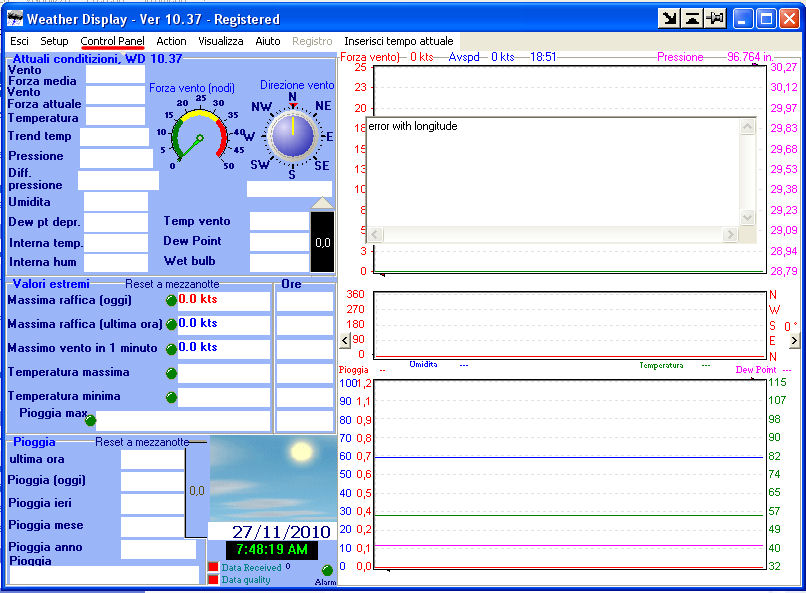The height and width of the screenshot is (593, 806).
Task: Open the Control Panel menu
Action: [112, 41]
